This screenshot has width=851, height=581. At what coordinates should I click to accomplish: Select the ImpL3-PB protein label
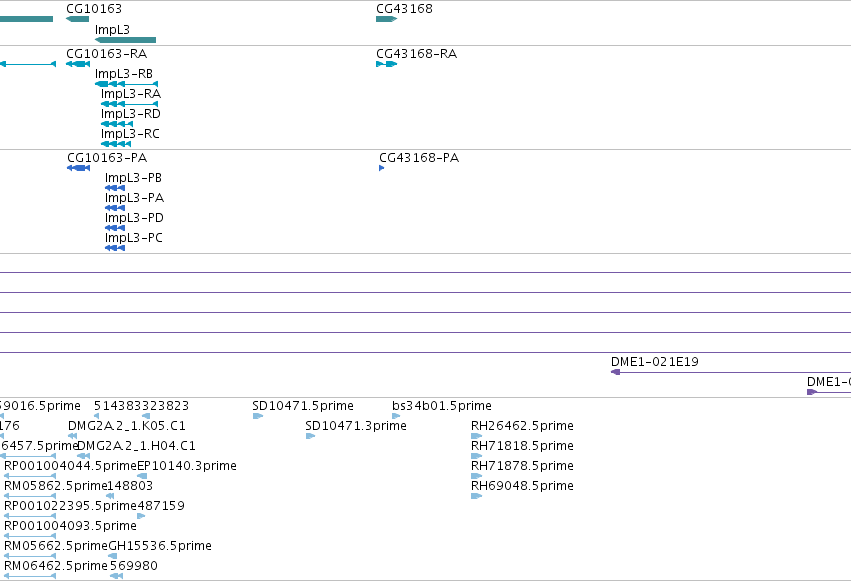pos(133,178)
